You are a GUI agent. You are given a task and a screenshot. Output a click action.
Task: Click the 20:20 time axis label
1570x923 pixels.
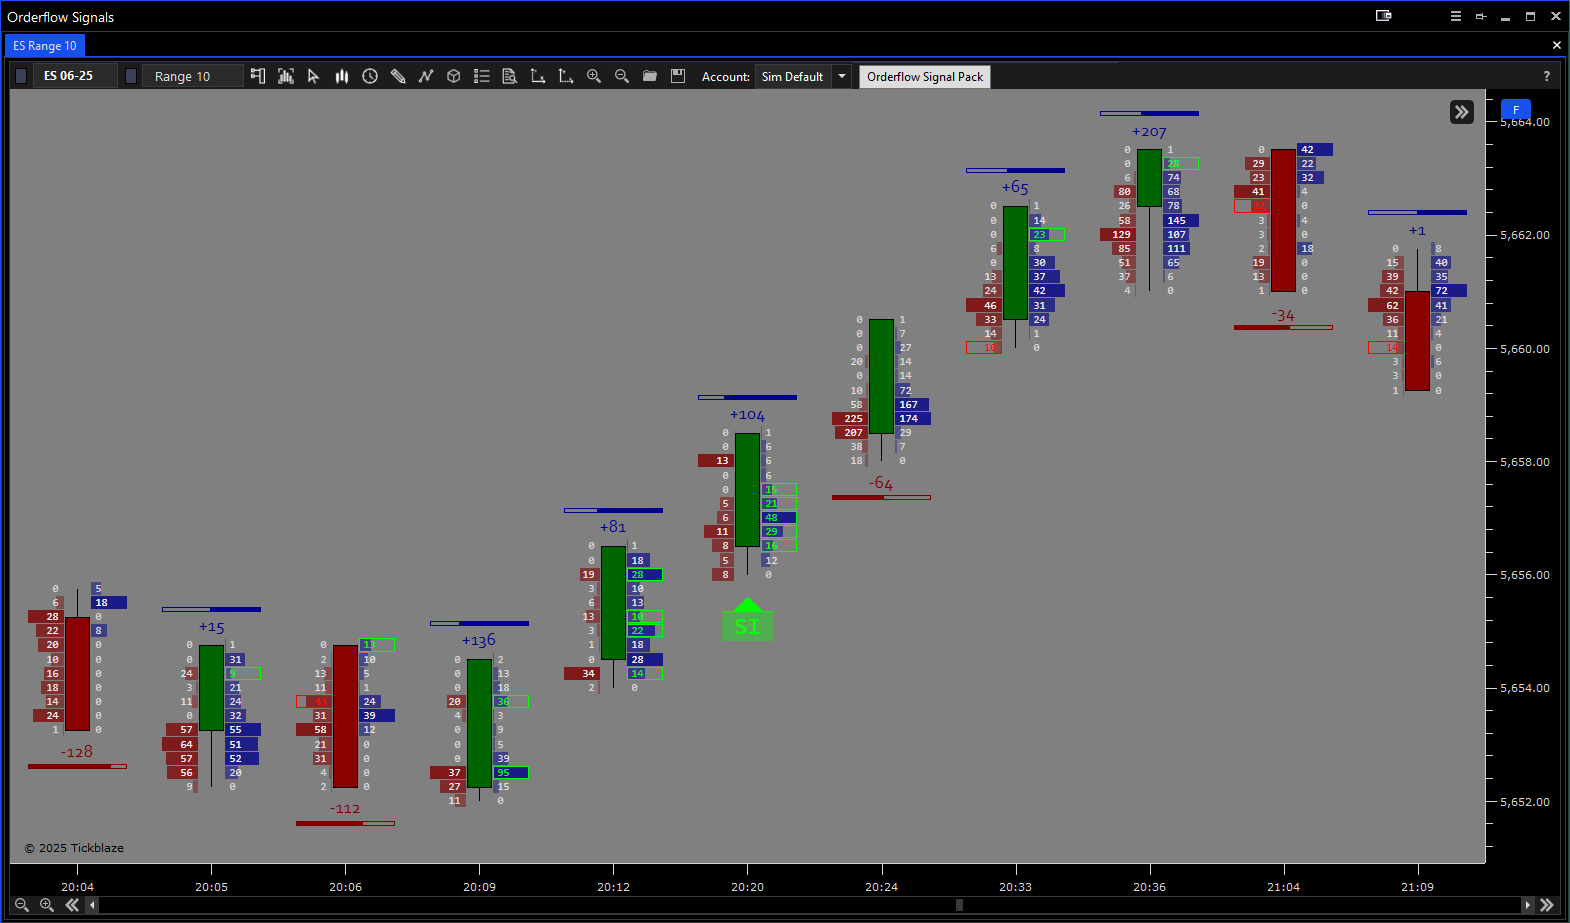[x=747, y=887]
